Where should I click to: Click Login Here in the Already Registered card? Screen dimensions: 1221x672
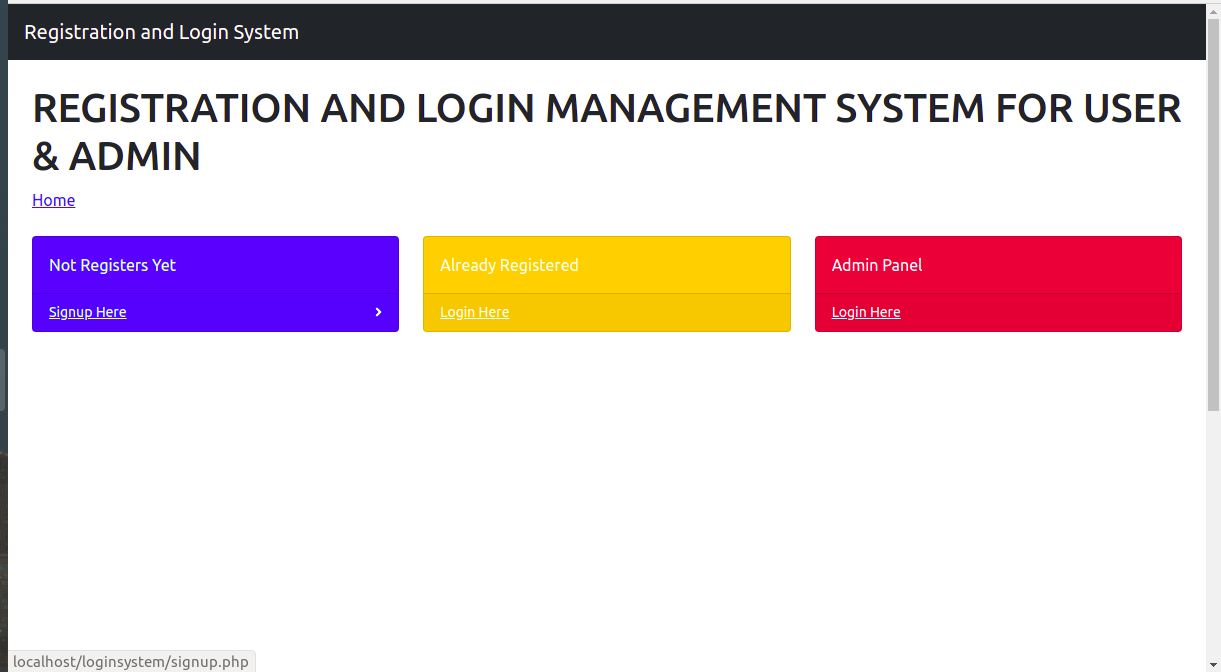click(x=474, y=311)
